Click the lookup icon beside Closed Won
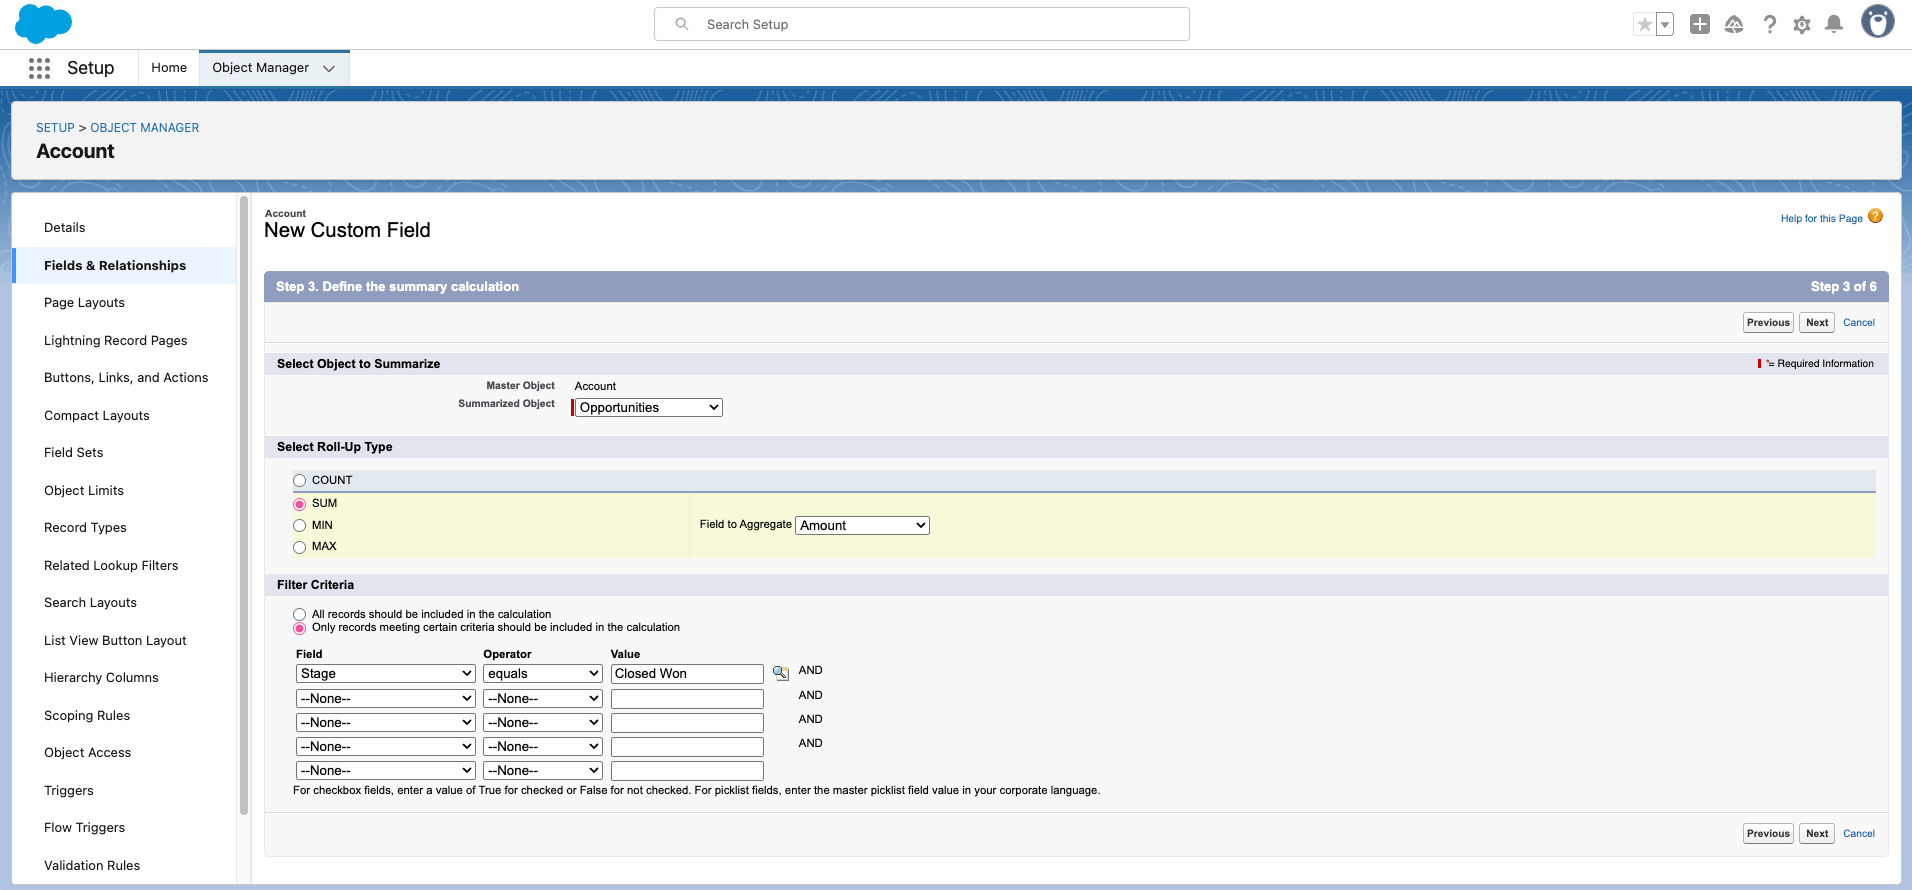 pos(781,674)
